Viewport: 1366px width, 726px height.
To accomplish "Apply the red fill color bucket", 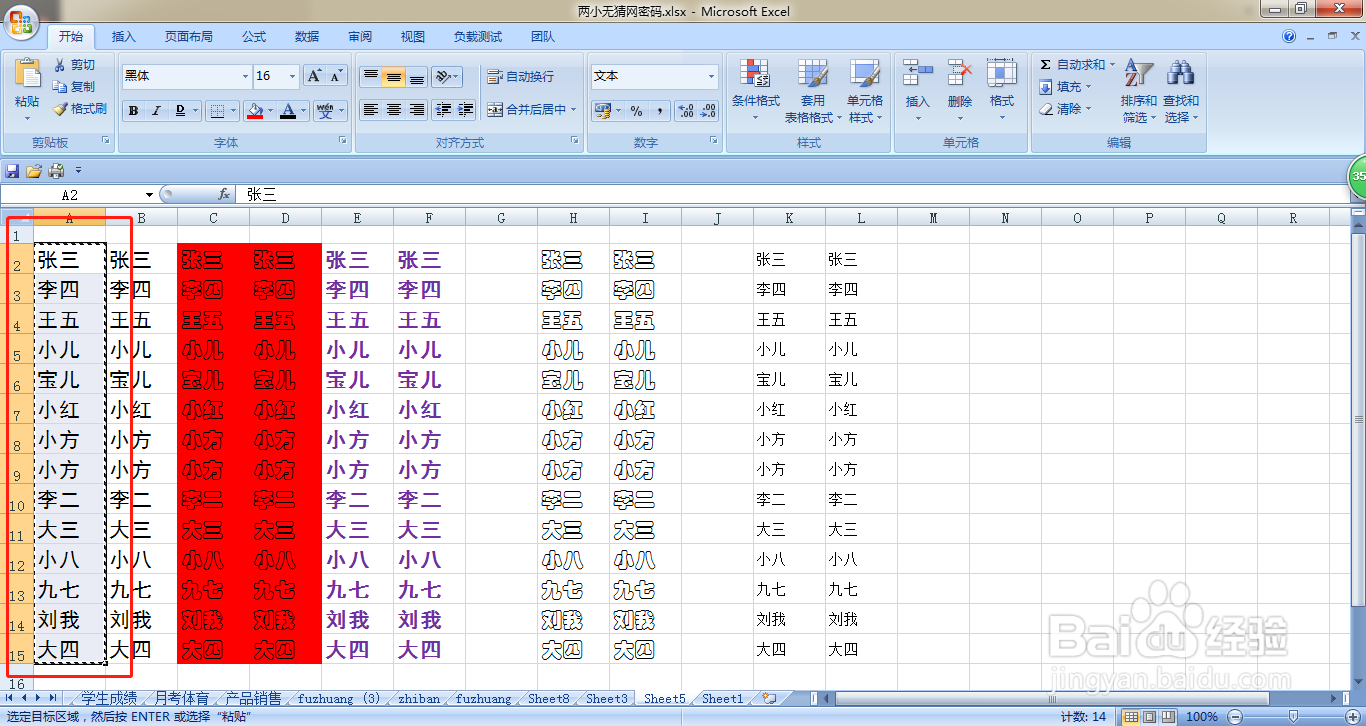I will tap(255, 111).
